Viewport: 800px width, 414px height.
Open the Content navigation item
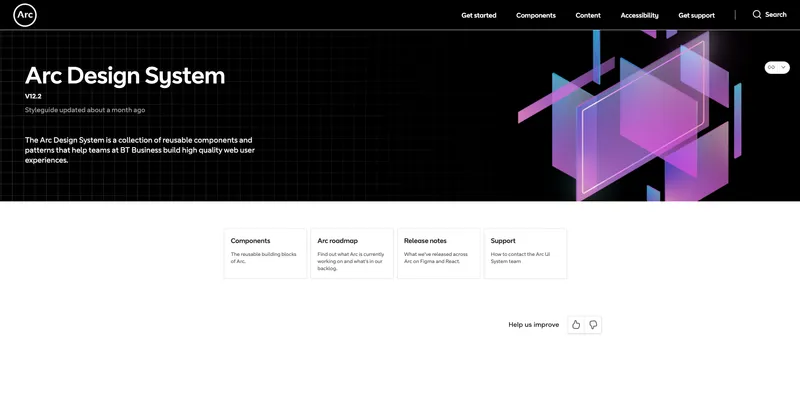tap(588, 15)
